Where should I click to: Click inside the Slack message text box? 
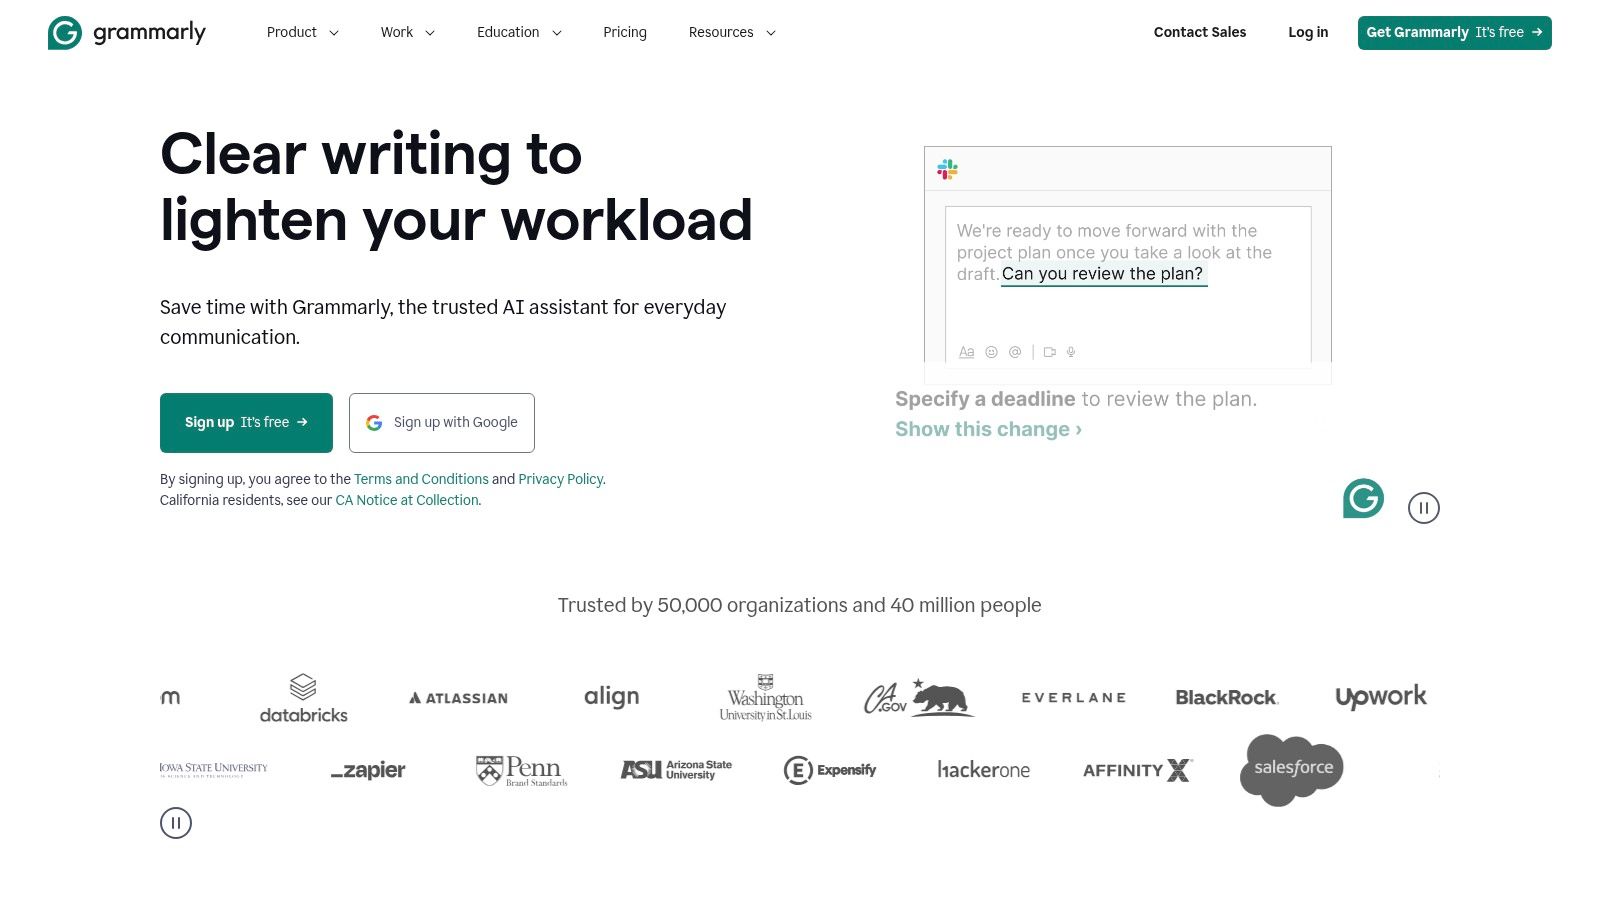coord(1128,285)
